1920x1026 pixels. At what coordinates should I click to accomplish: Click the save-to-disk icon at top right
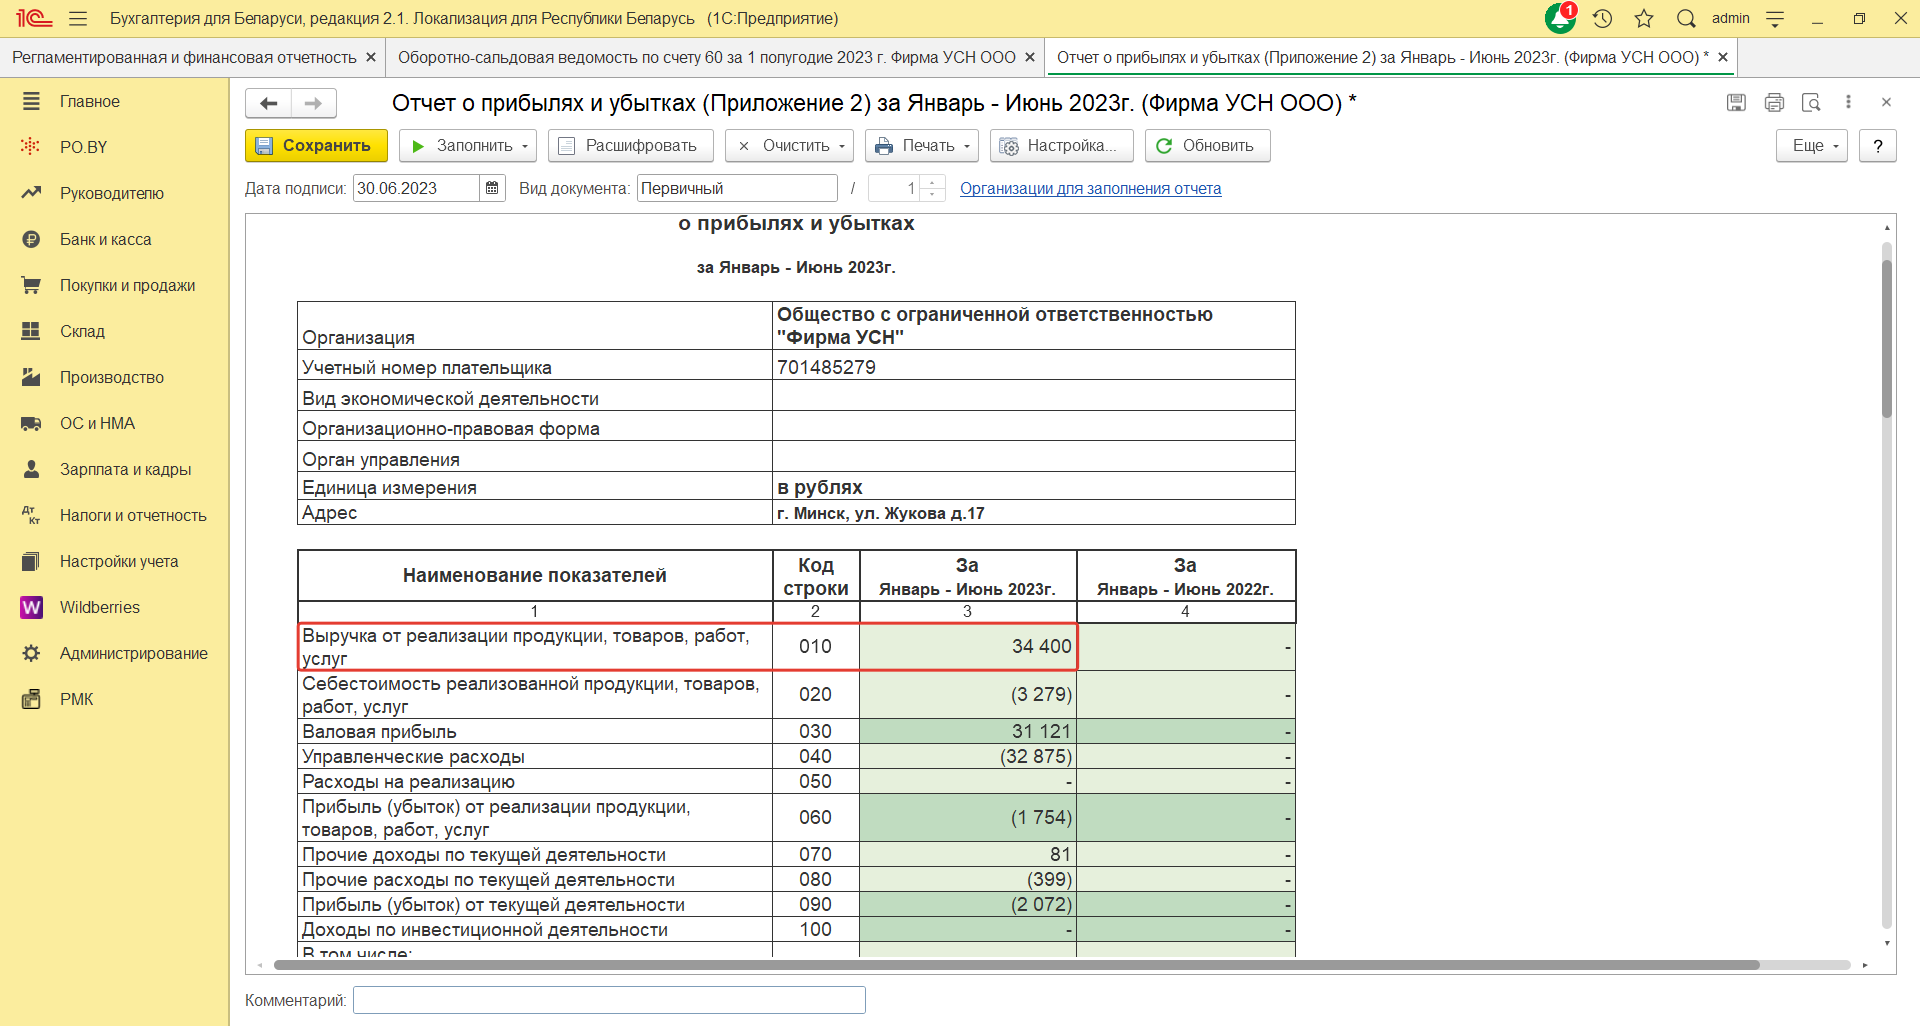click(1736, 102)
